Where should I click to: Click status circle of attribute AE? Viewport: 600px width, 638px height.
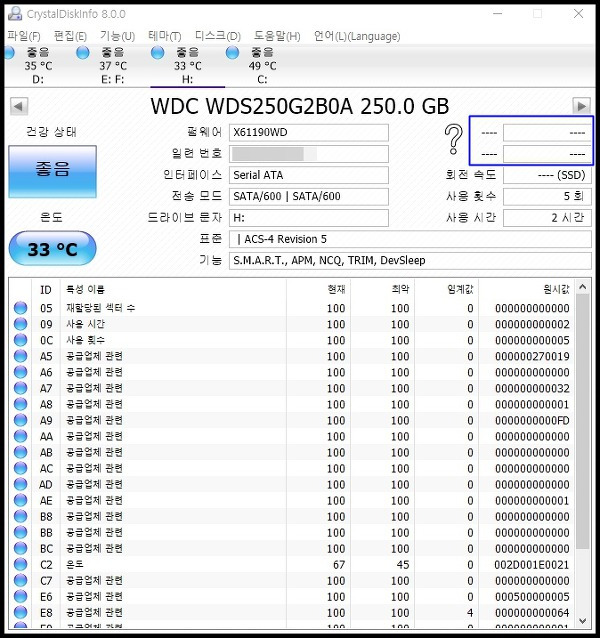[20, 500]
